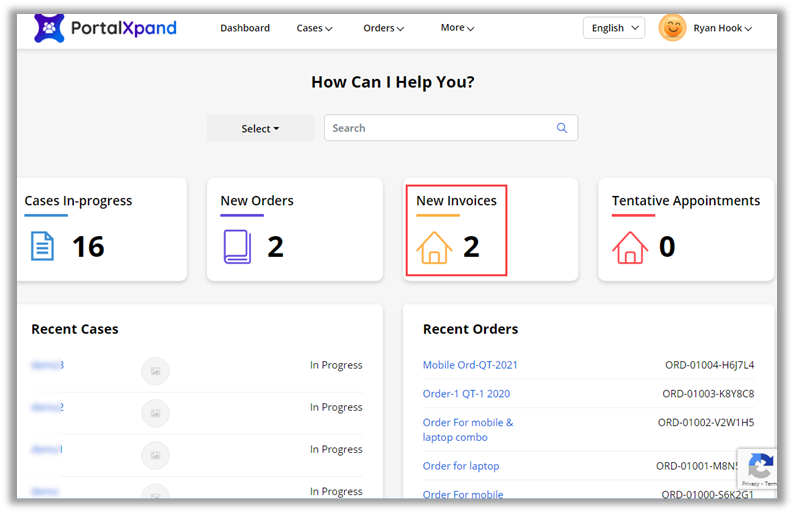Screen dimensions: 795x514
Task: Click the Cases In-progress document icon
Action: [x=42, y=246]
